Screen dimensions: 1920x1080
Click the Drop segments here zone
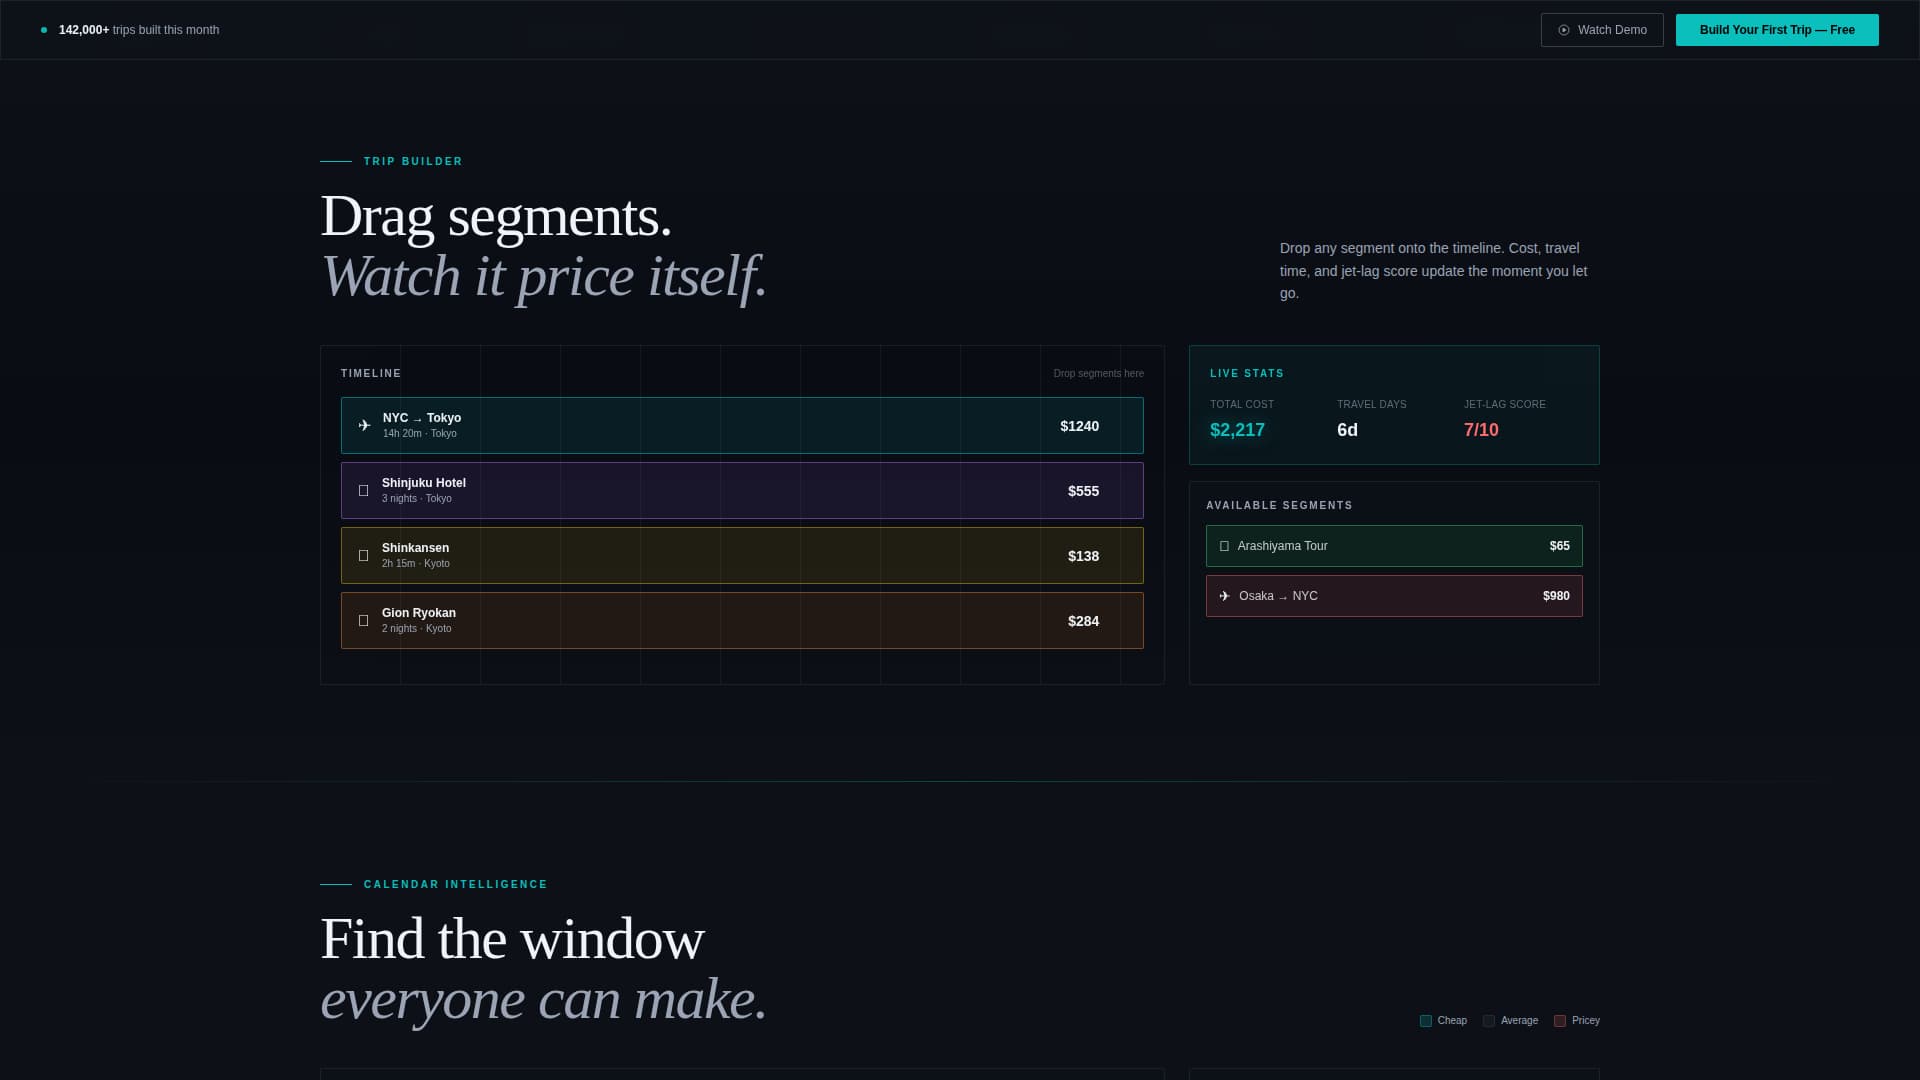(1098, 373)
